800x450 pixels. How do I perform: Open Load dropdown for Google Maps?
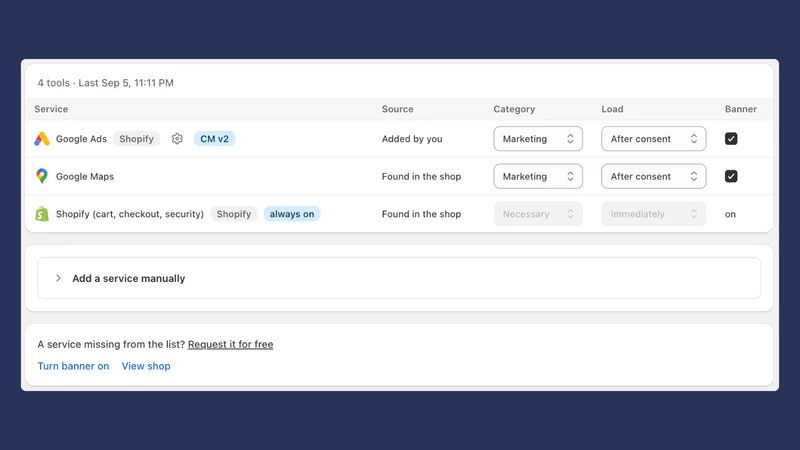coord(654,176)
